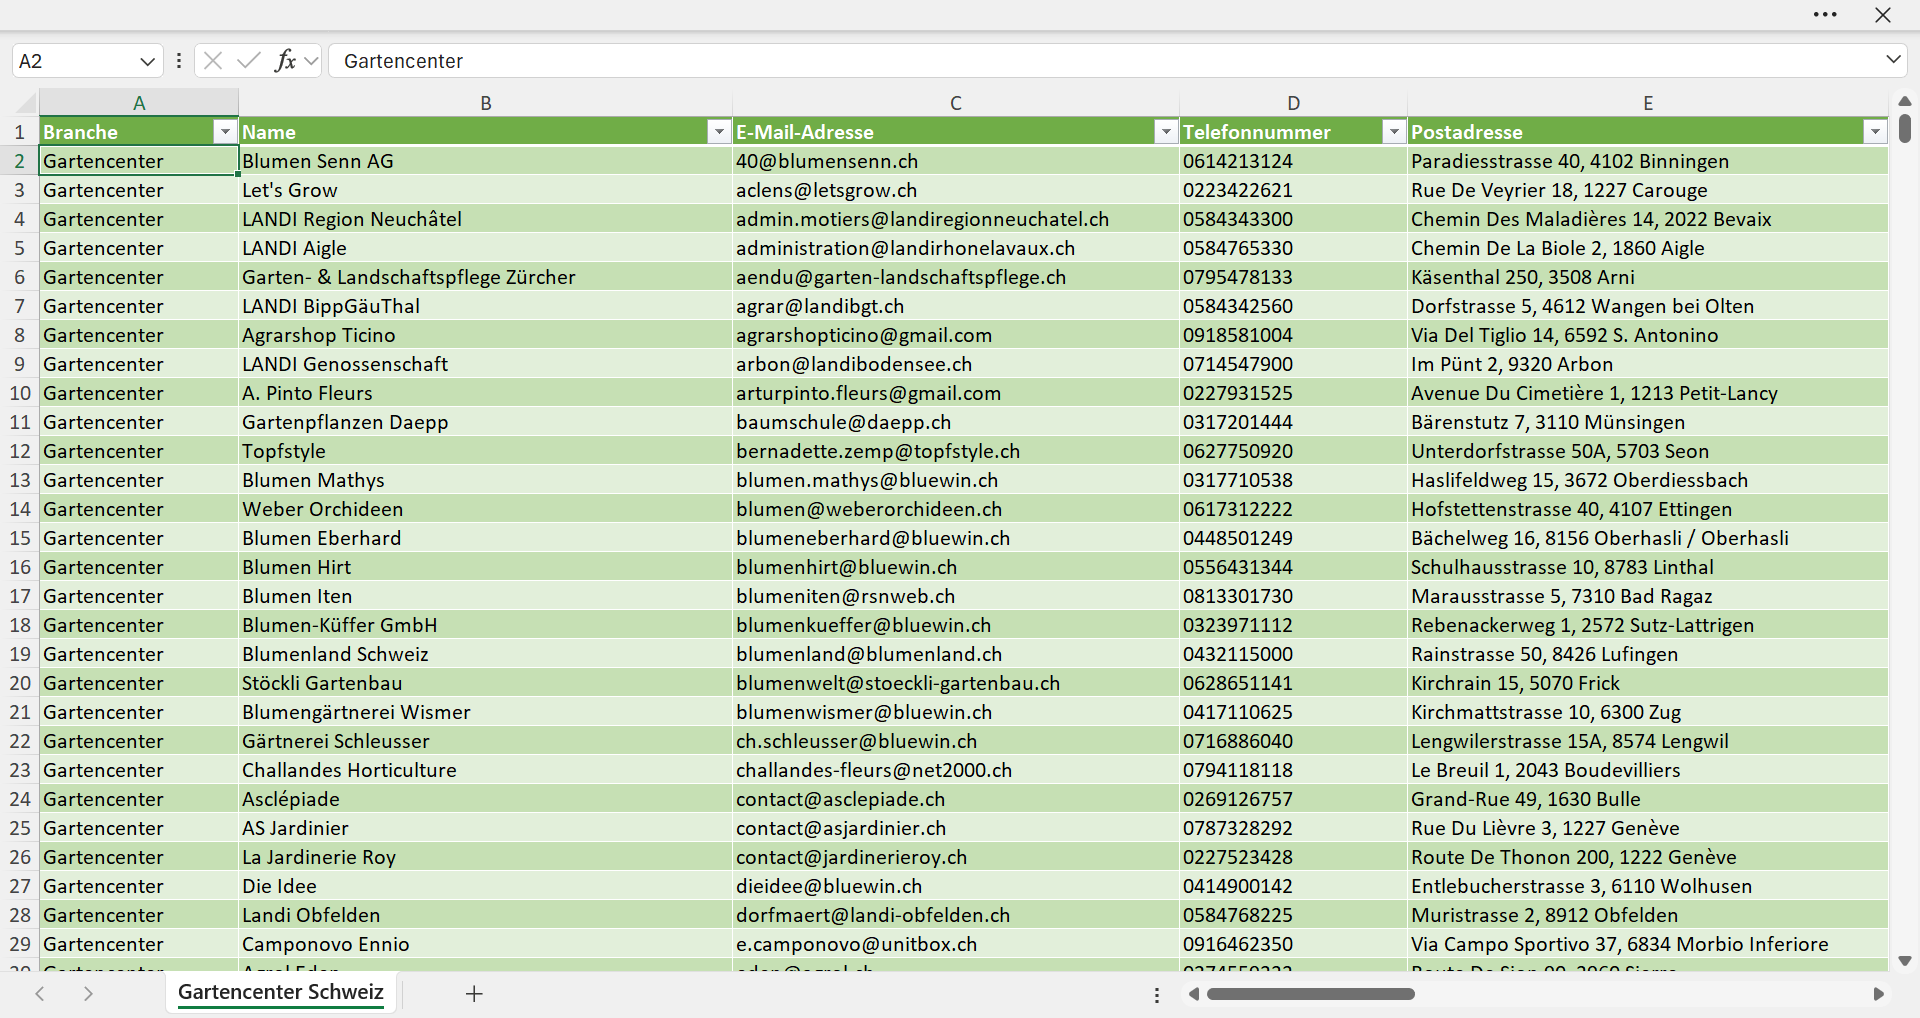The image size is (1920, 1018).
Task: Click the sheet tab bar options dots
Action: [1157, 995]
